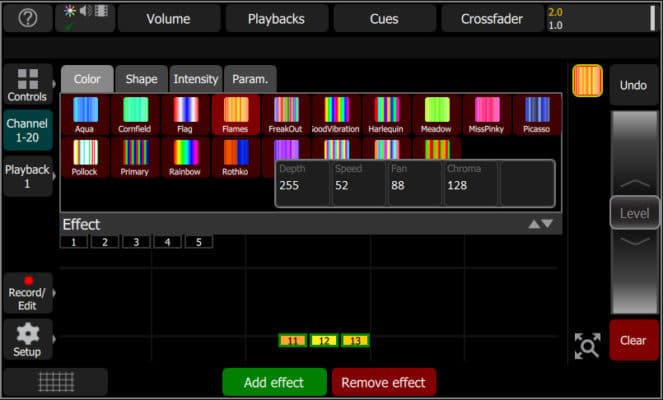Switch to the Intensity tab

coord(196,79)
